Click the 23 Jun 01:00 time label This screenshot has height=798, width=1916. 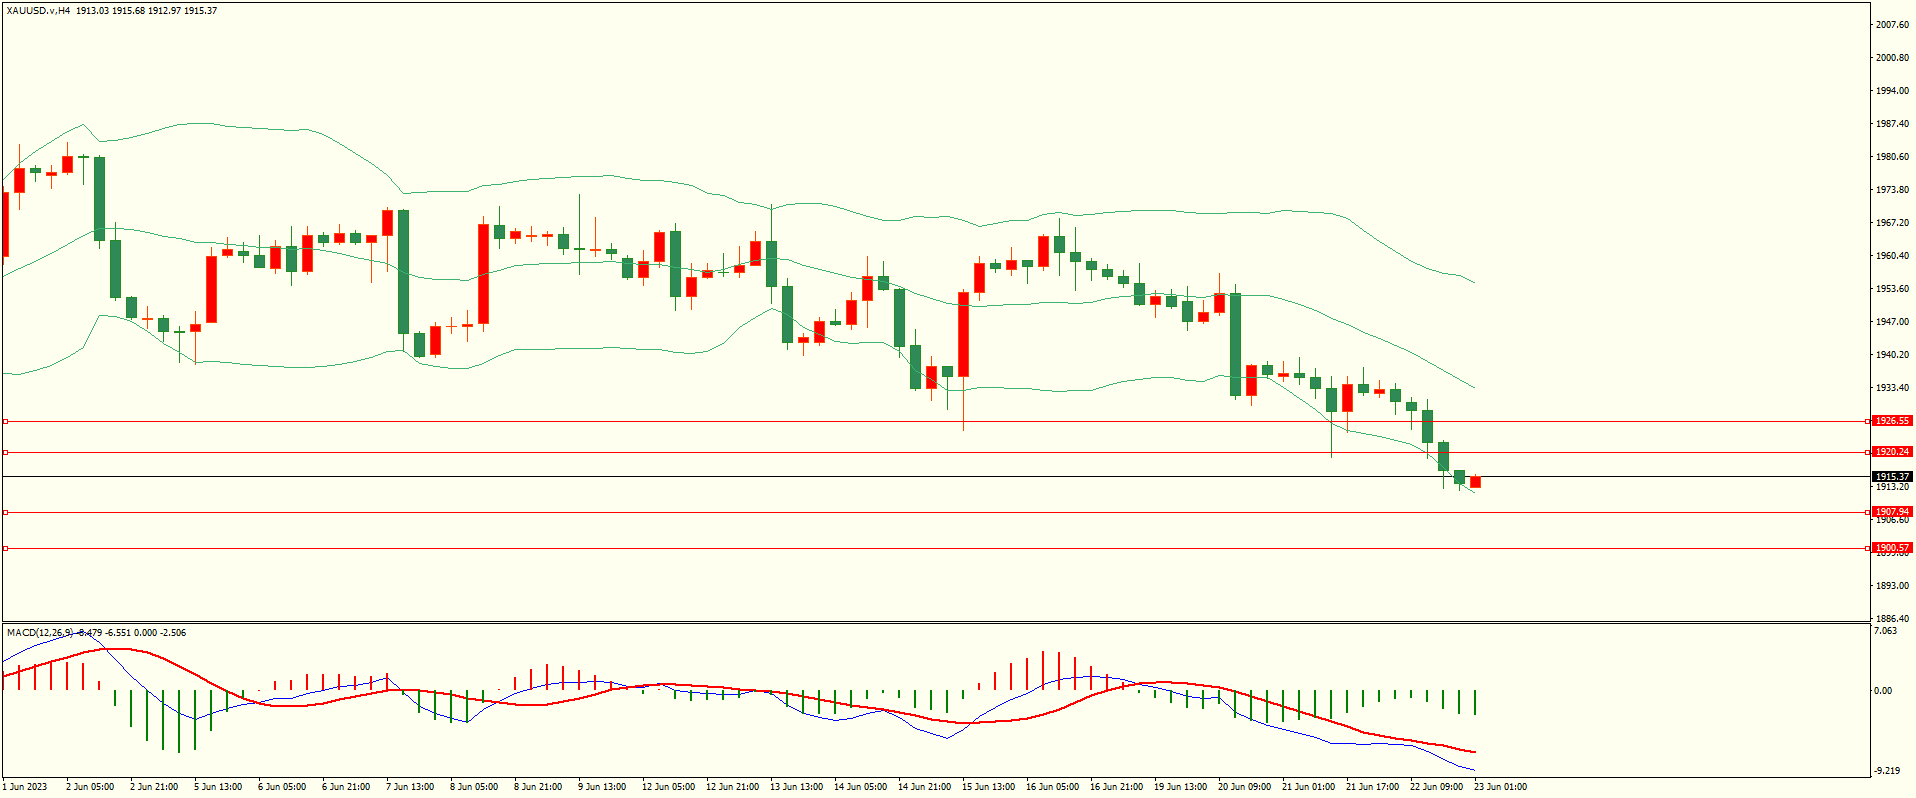1500,787
